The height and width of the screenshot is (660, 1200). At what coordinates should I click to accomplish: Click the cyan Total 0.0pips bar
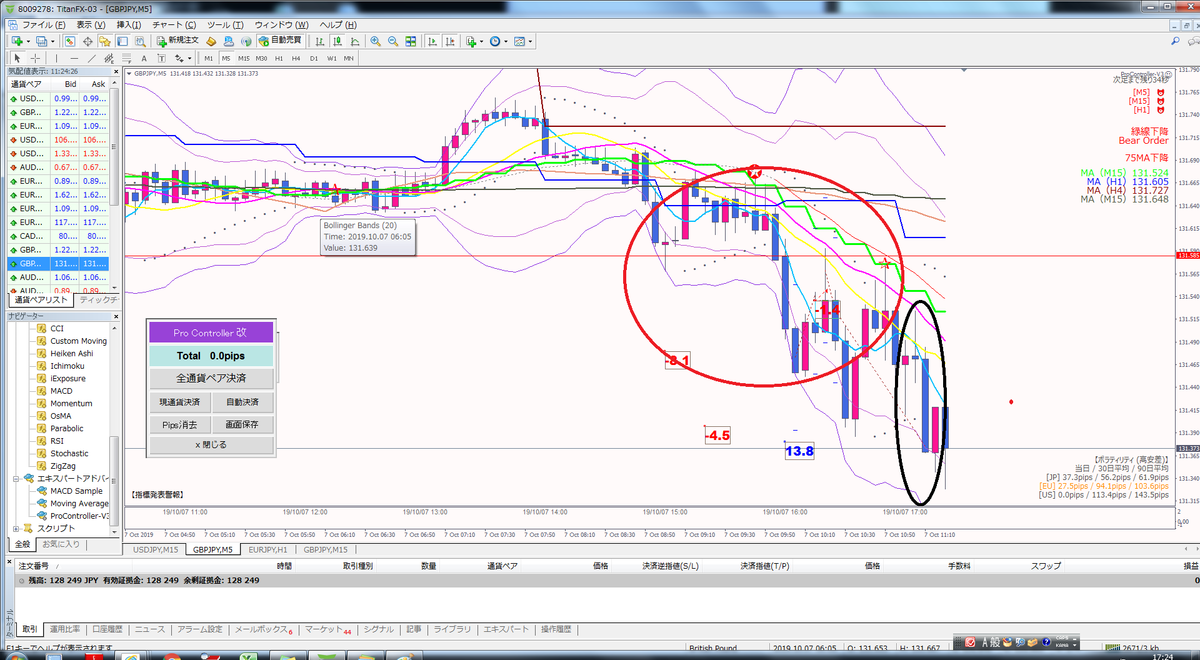pyautogui.click(x=211, y=356)
